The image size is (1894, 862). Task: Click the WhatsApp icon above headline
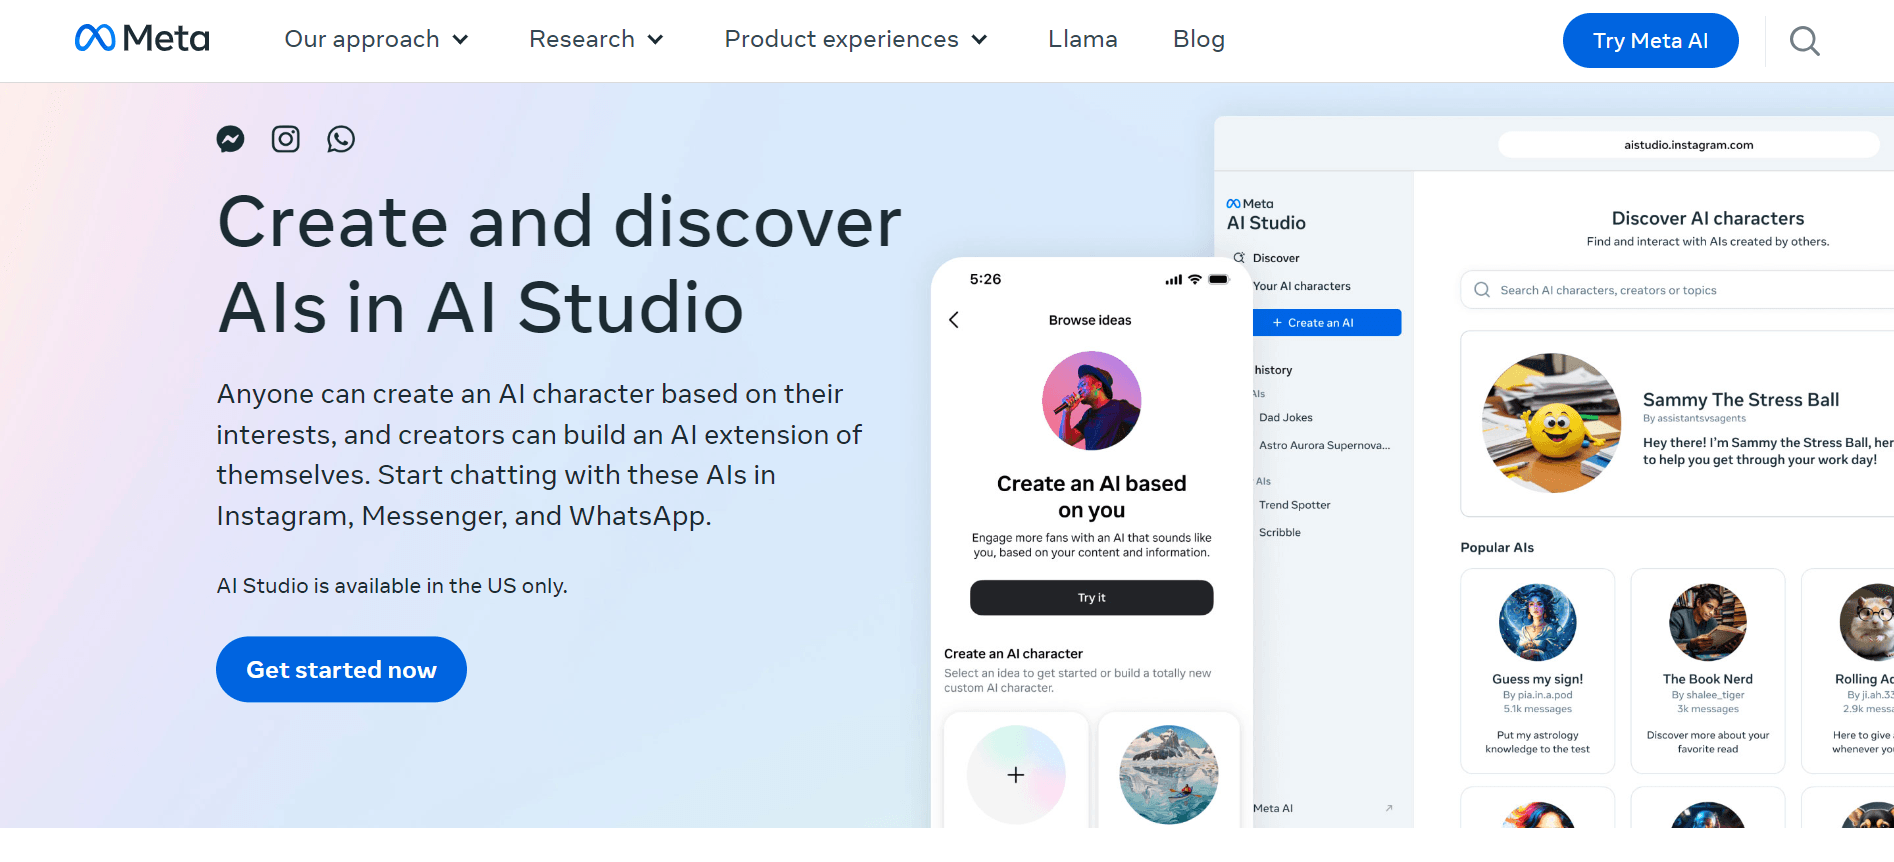tap(341, 139)
